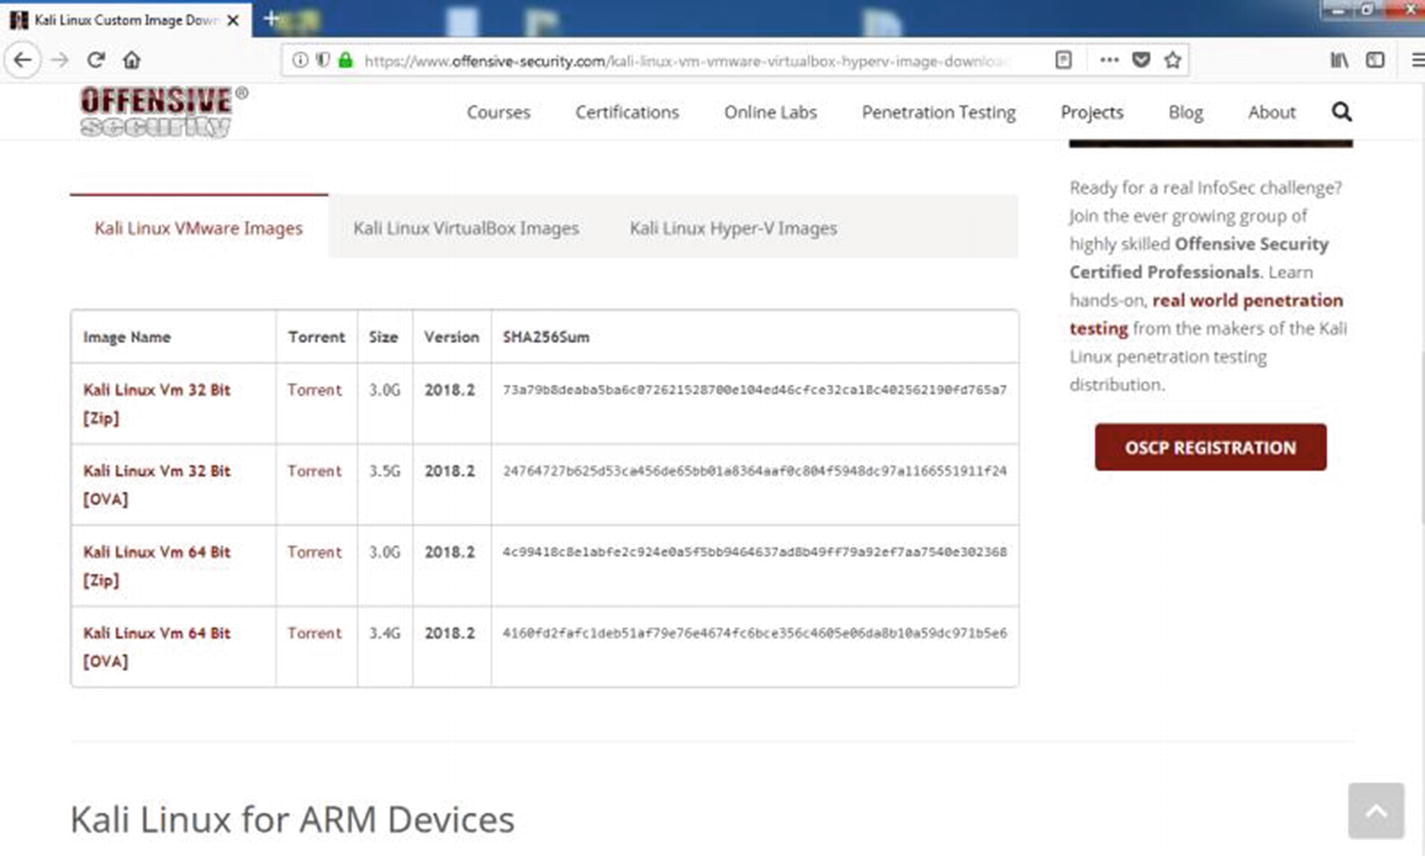This screenshot has height=856, width=1425.
Task: Open Penetration Testing menu
Action: click(938, 112)
